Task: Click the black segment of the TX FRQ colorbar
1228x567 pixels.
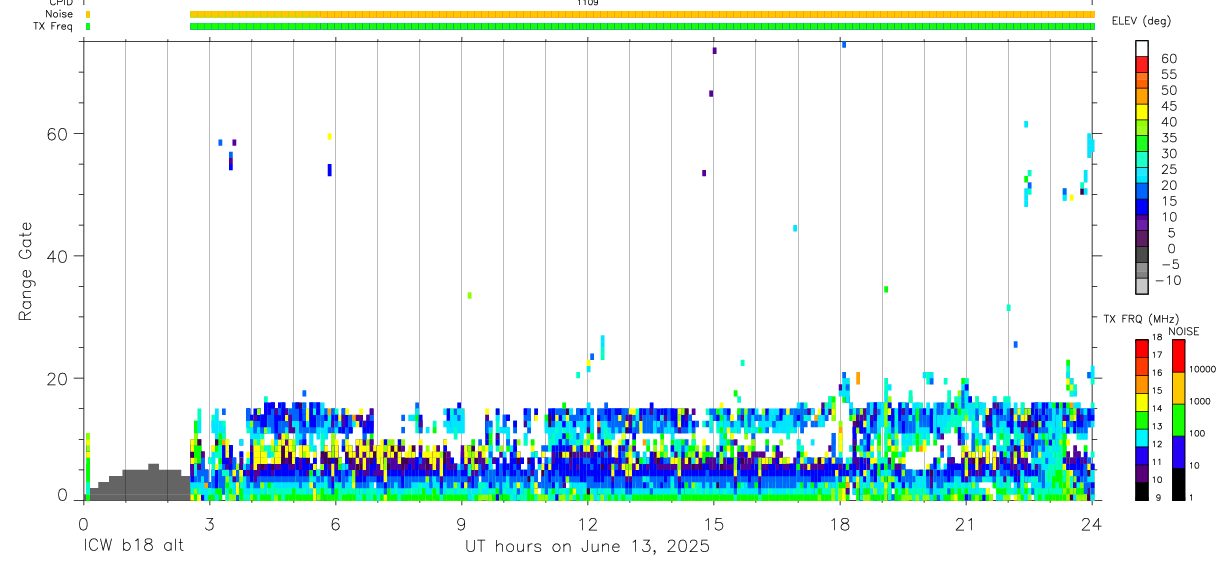Action: [1140, 490]
